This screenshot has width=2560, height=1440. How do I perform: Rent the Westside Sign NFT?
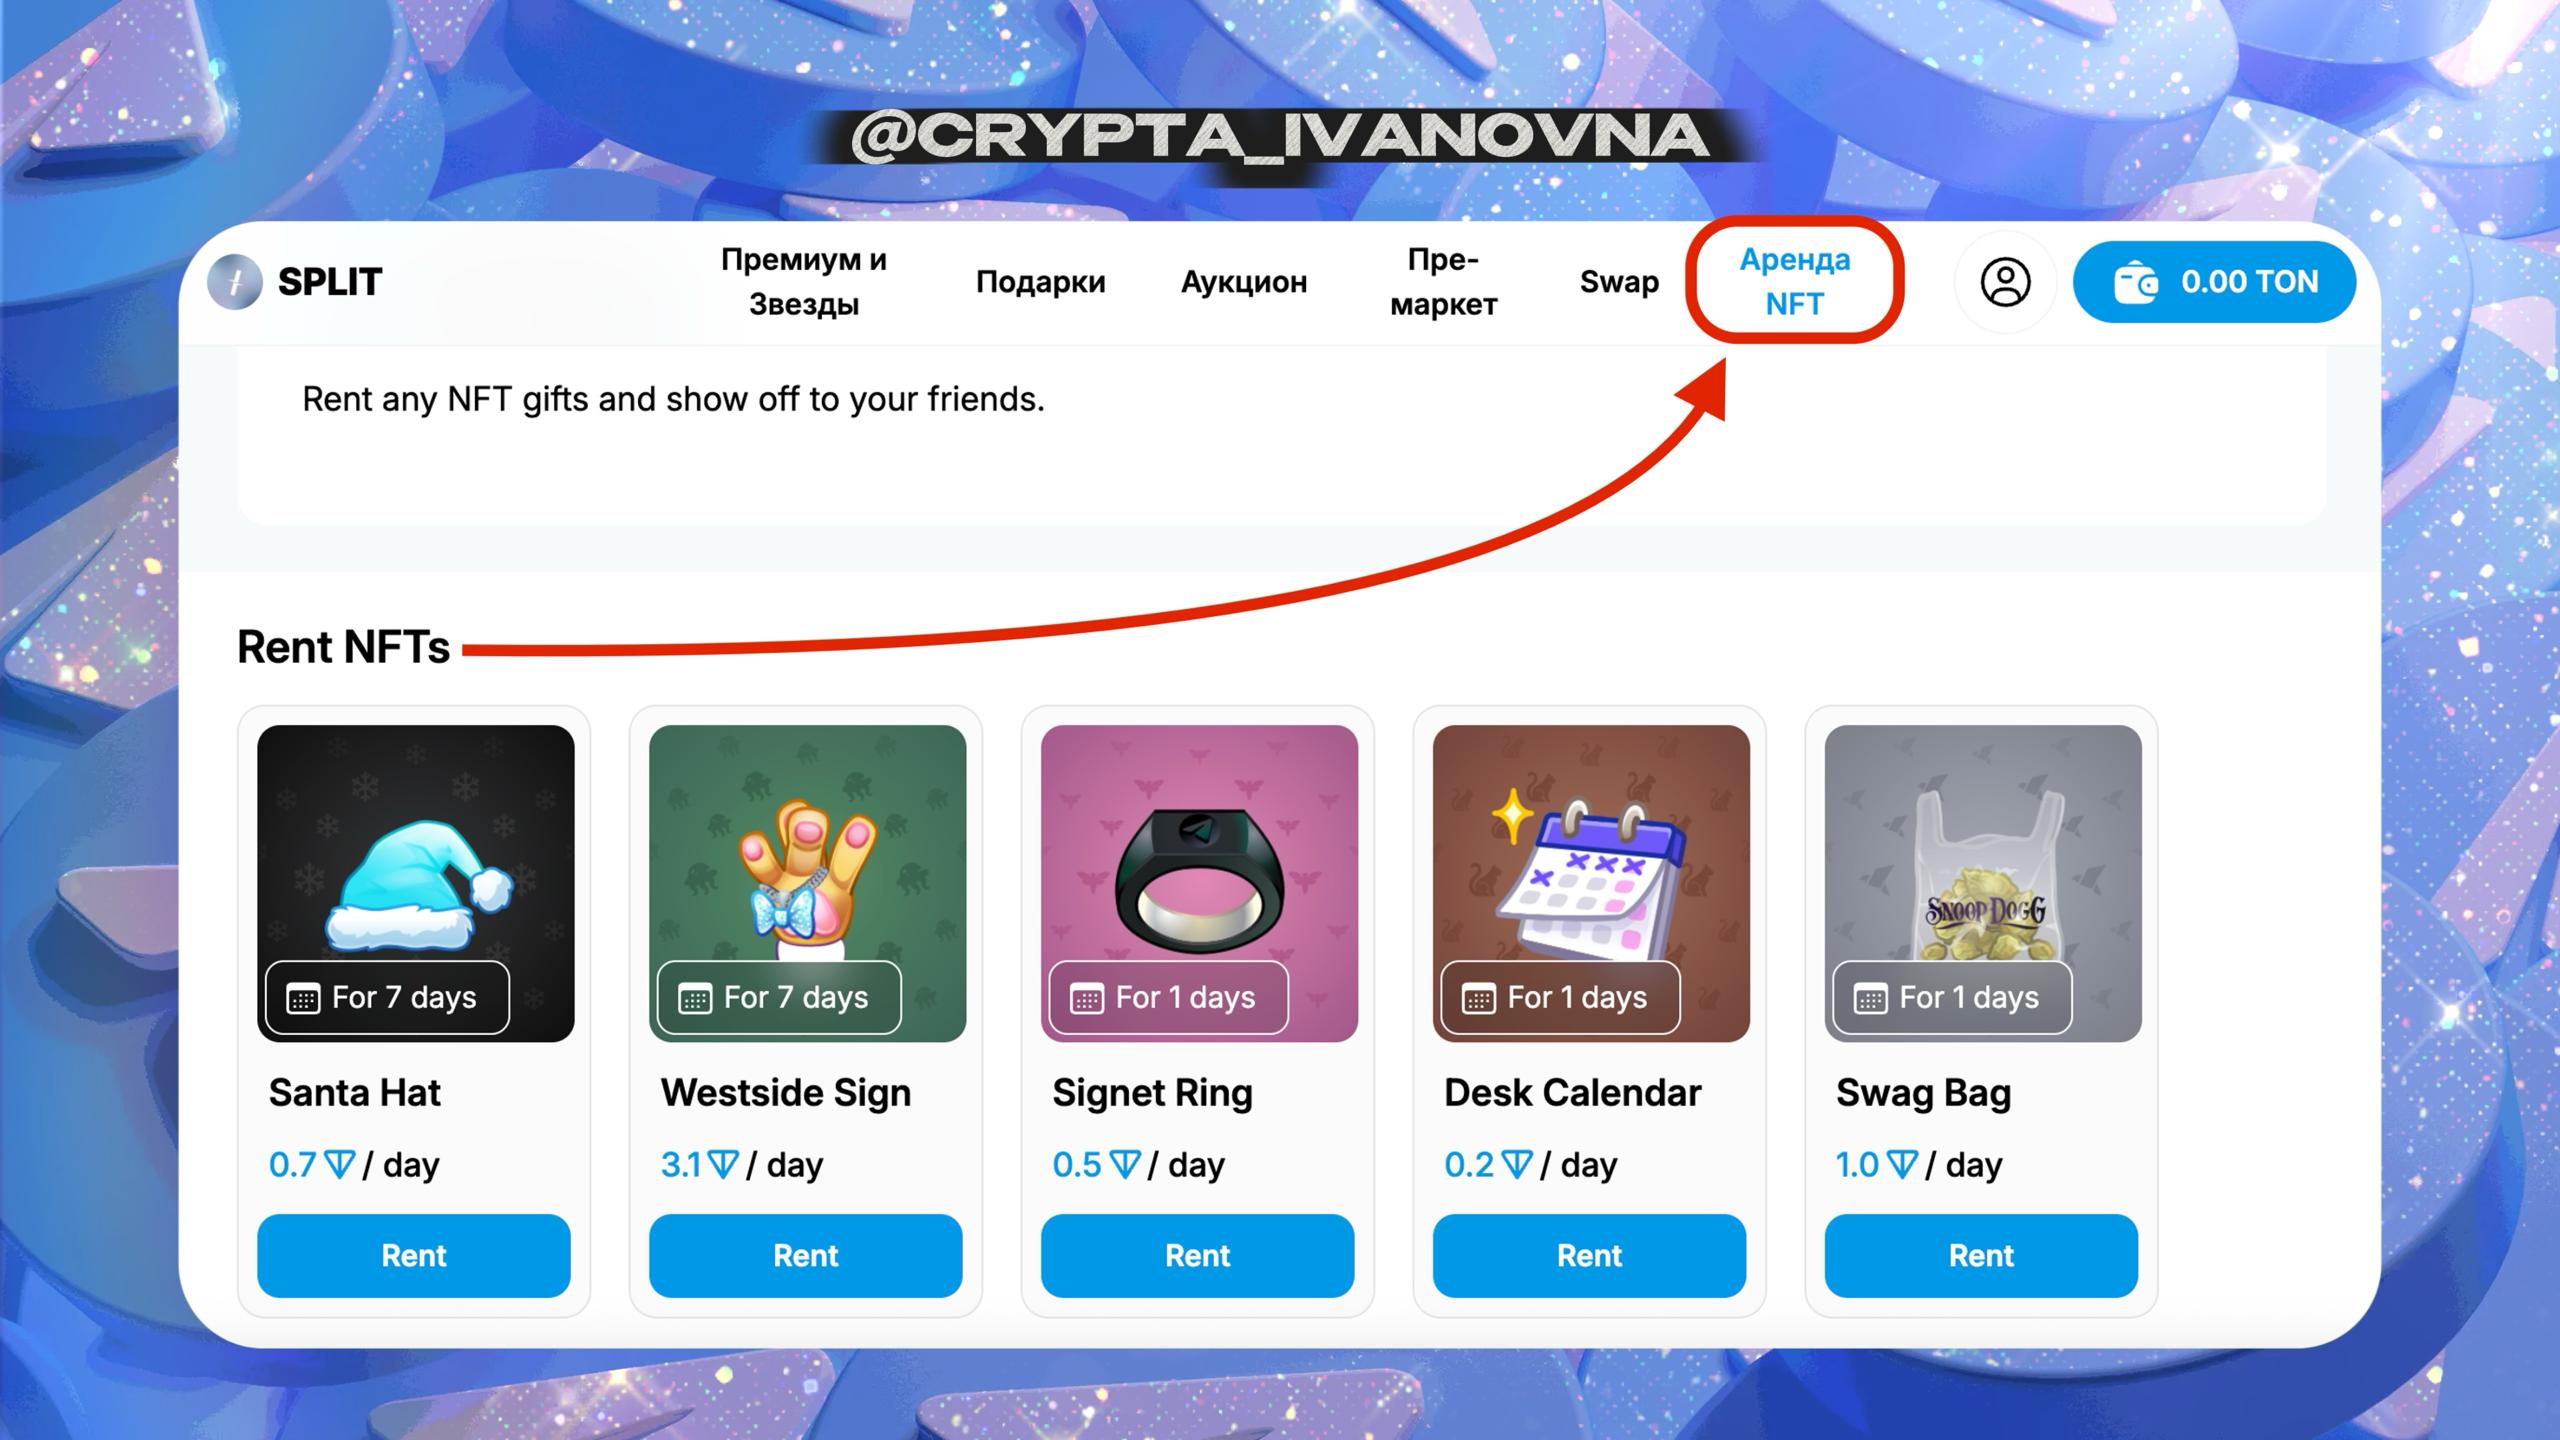pos(806,1256)
